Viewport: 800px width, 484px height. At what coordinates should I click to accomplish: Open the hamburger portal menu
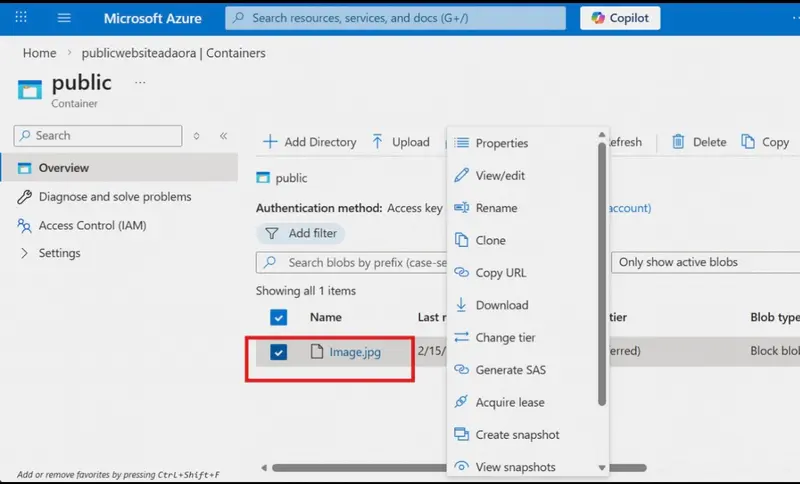point(64,18)
